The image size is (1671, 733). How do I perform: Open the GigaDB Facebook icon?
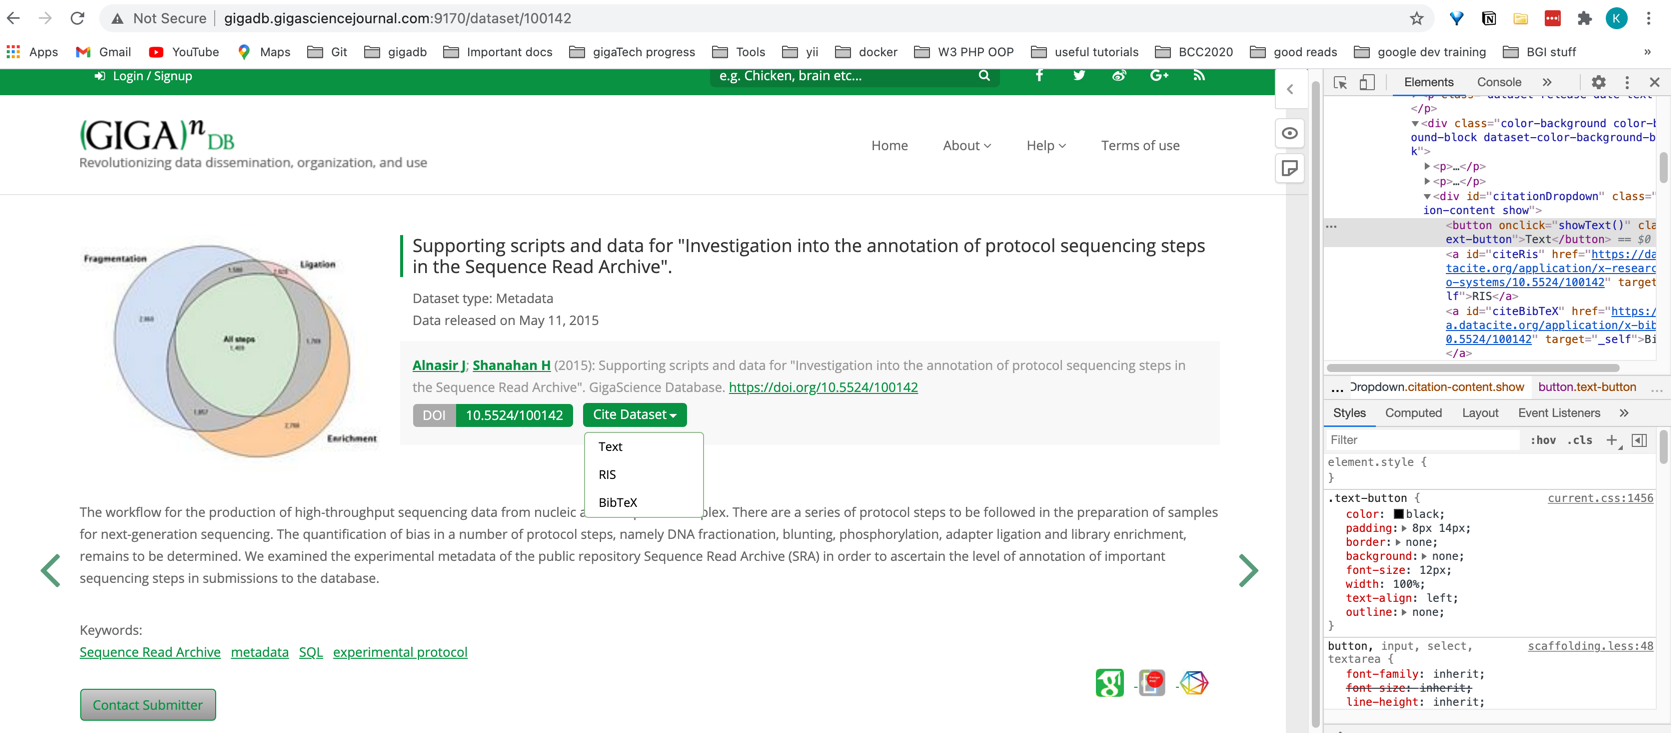click(1039, 76)
